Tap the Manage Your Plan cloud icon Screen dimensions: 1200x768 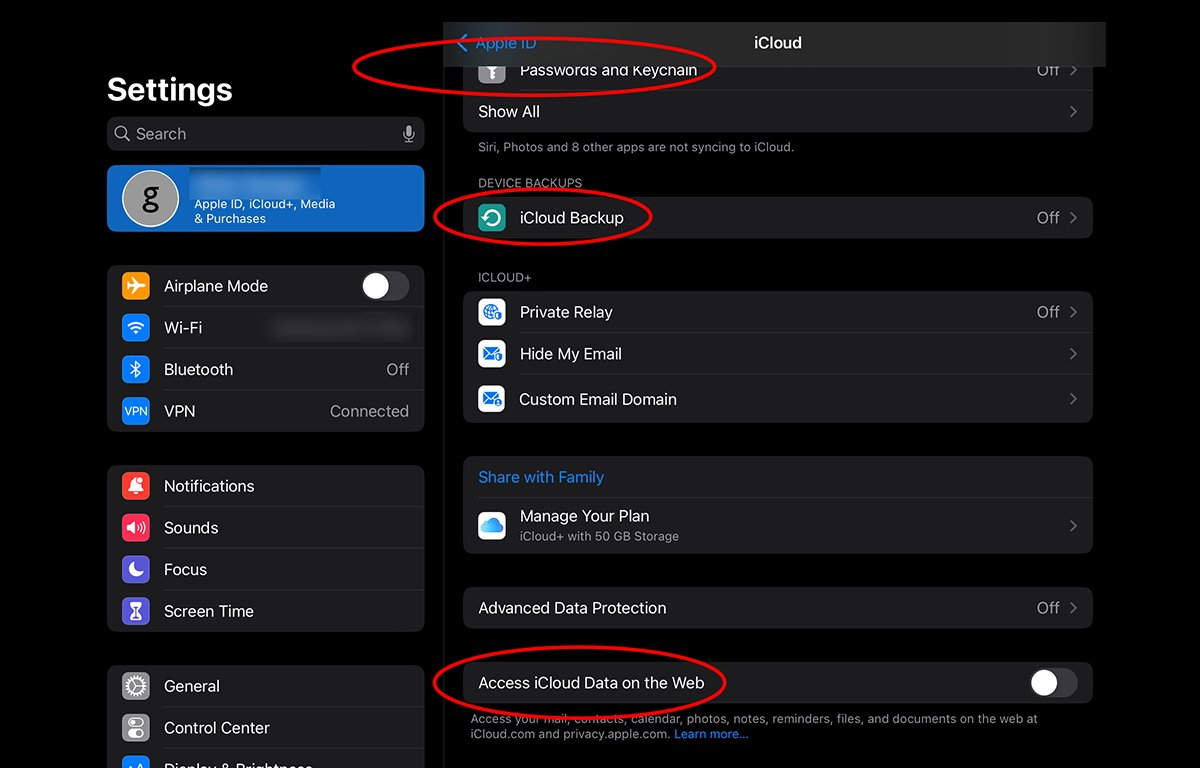[x=492, y=525]
